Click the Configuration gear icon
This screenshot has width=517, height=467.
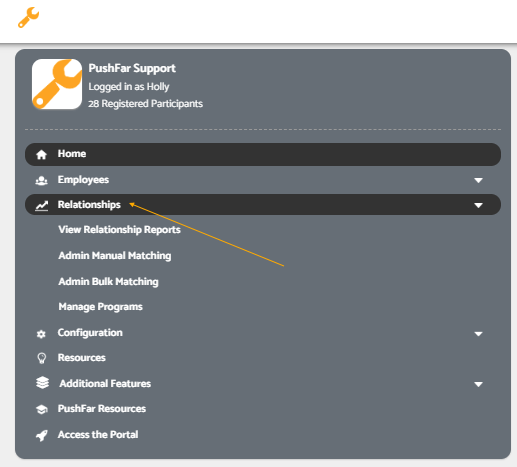pyautogui.click(x=41, y=334)
